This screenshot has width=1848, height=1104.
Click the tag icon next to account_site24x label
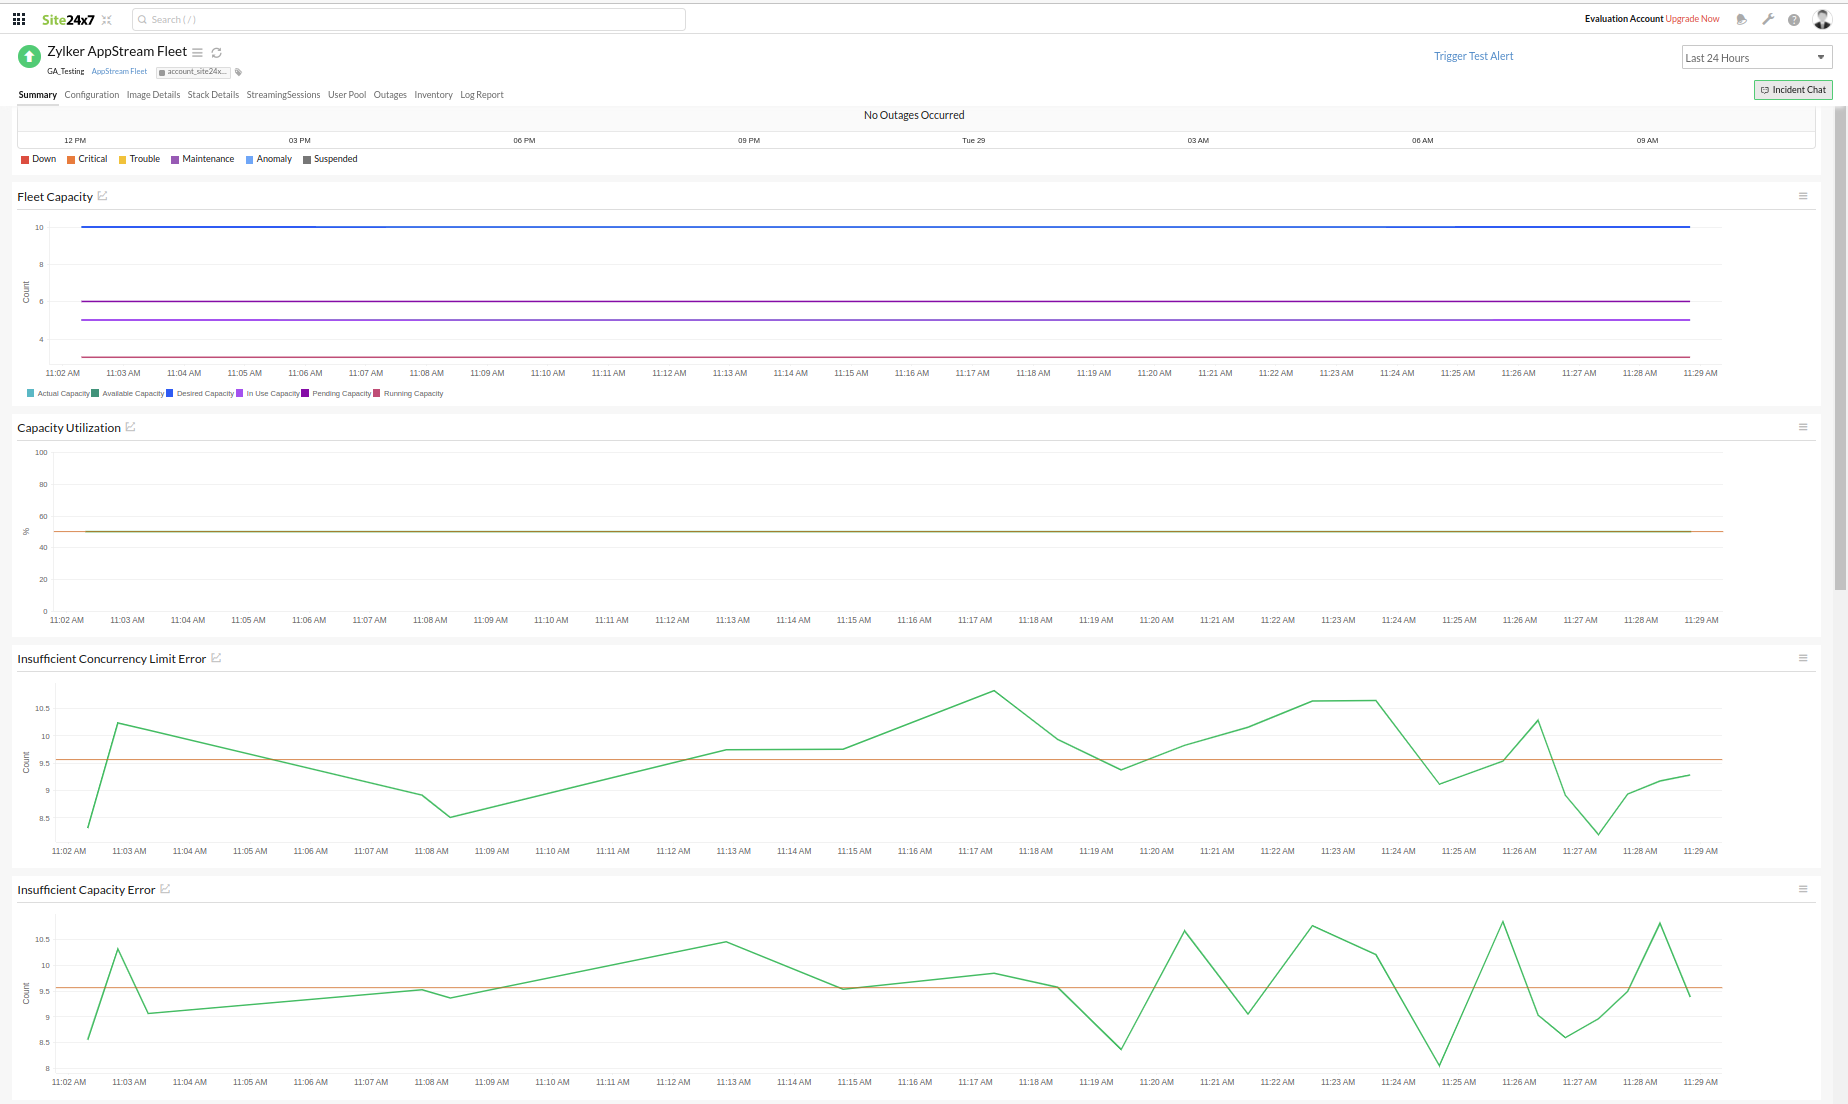click(238, 71)
